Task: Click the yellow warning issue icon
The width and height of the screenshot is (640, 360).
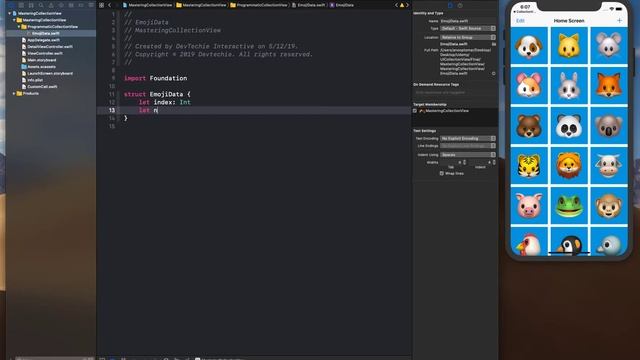Action: (x=402, y=5)
